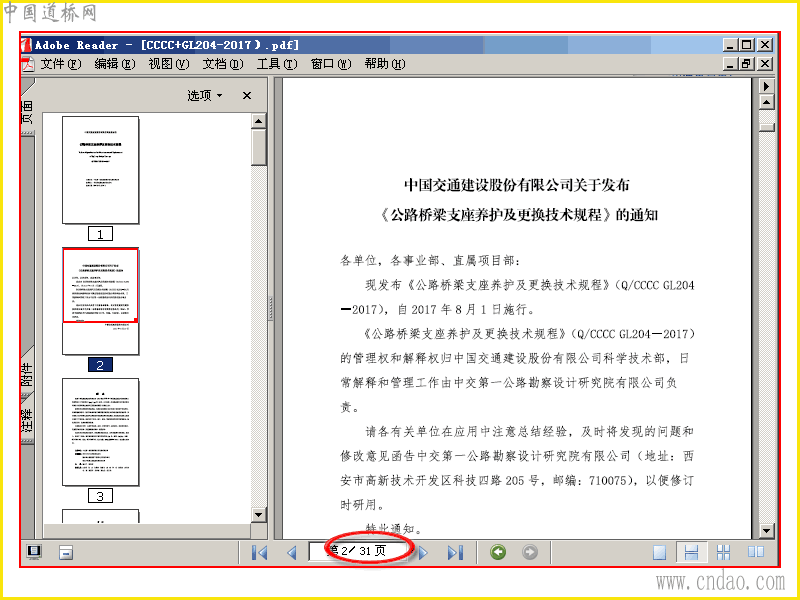Minimize the Adobe Reader window
Screen dimensions: 800x600
click(731, 45)
